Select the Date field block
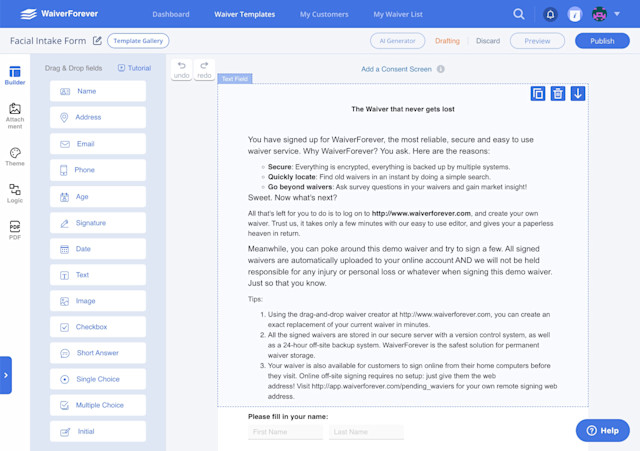640x451 pixels. click(x=98, y=249)
